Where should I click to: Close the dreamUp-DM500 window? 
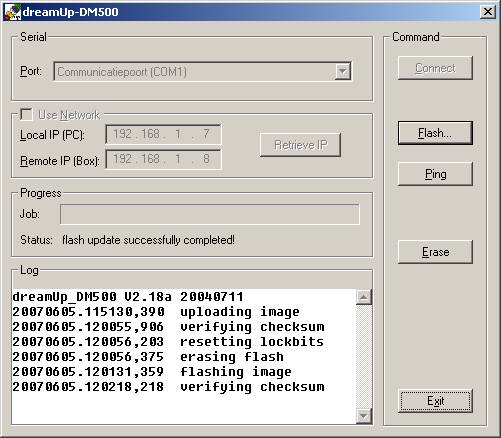click(487, 12)
